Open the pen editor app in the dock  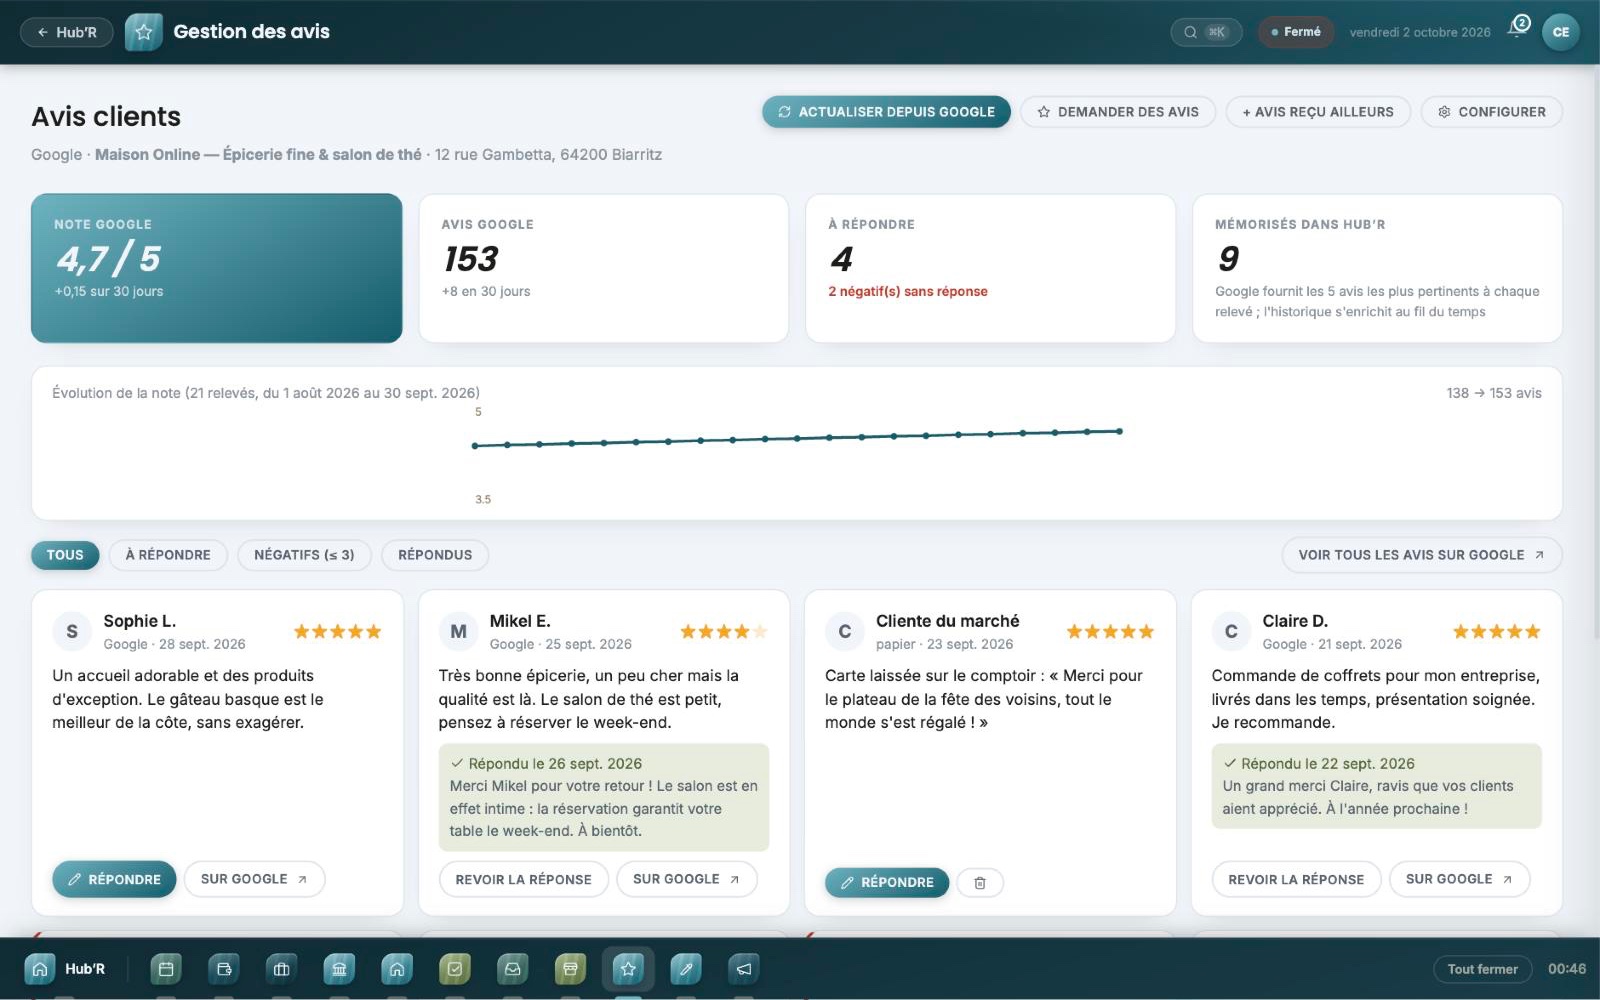[x=686, y=969]
